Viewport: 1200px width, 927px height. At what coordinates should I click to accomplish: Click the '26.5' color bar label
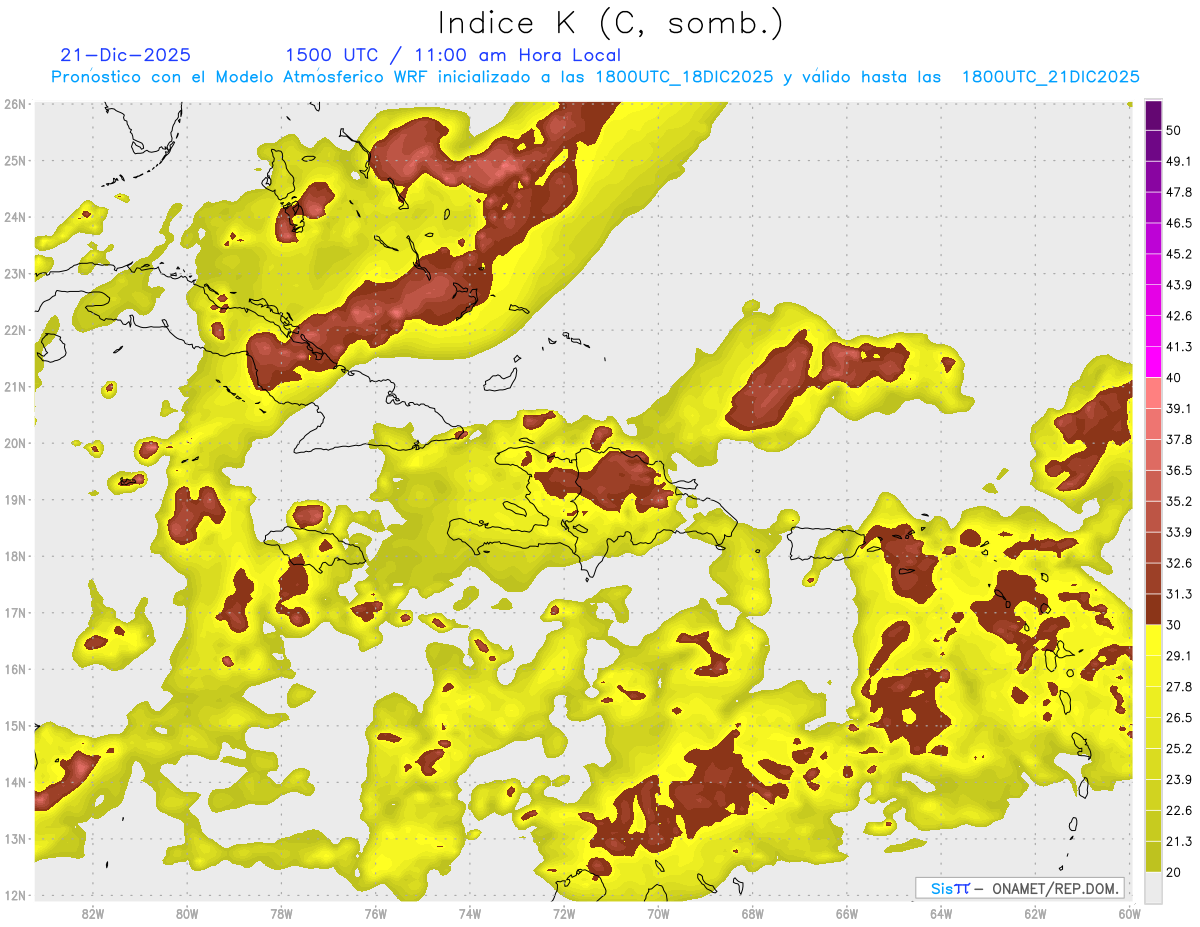pos(1179,718)
